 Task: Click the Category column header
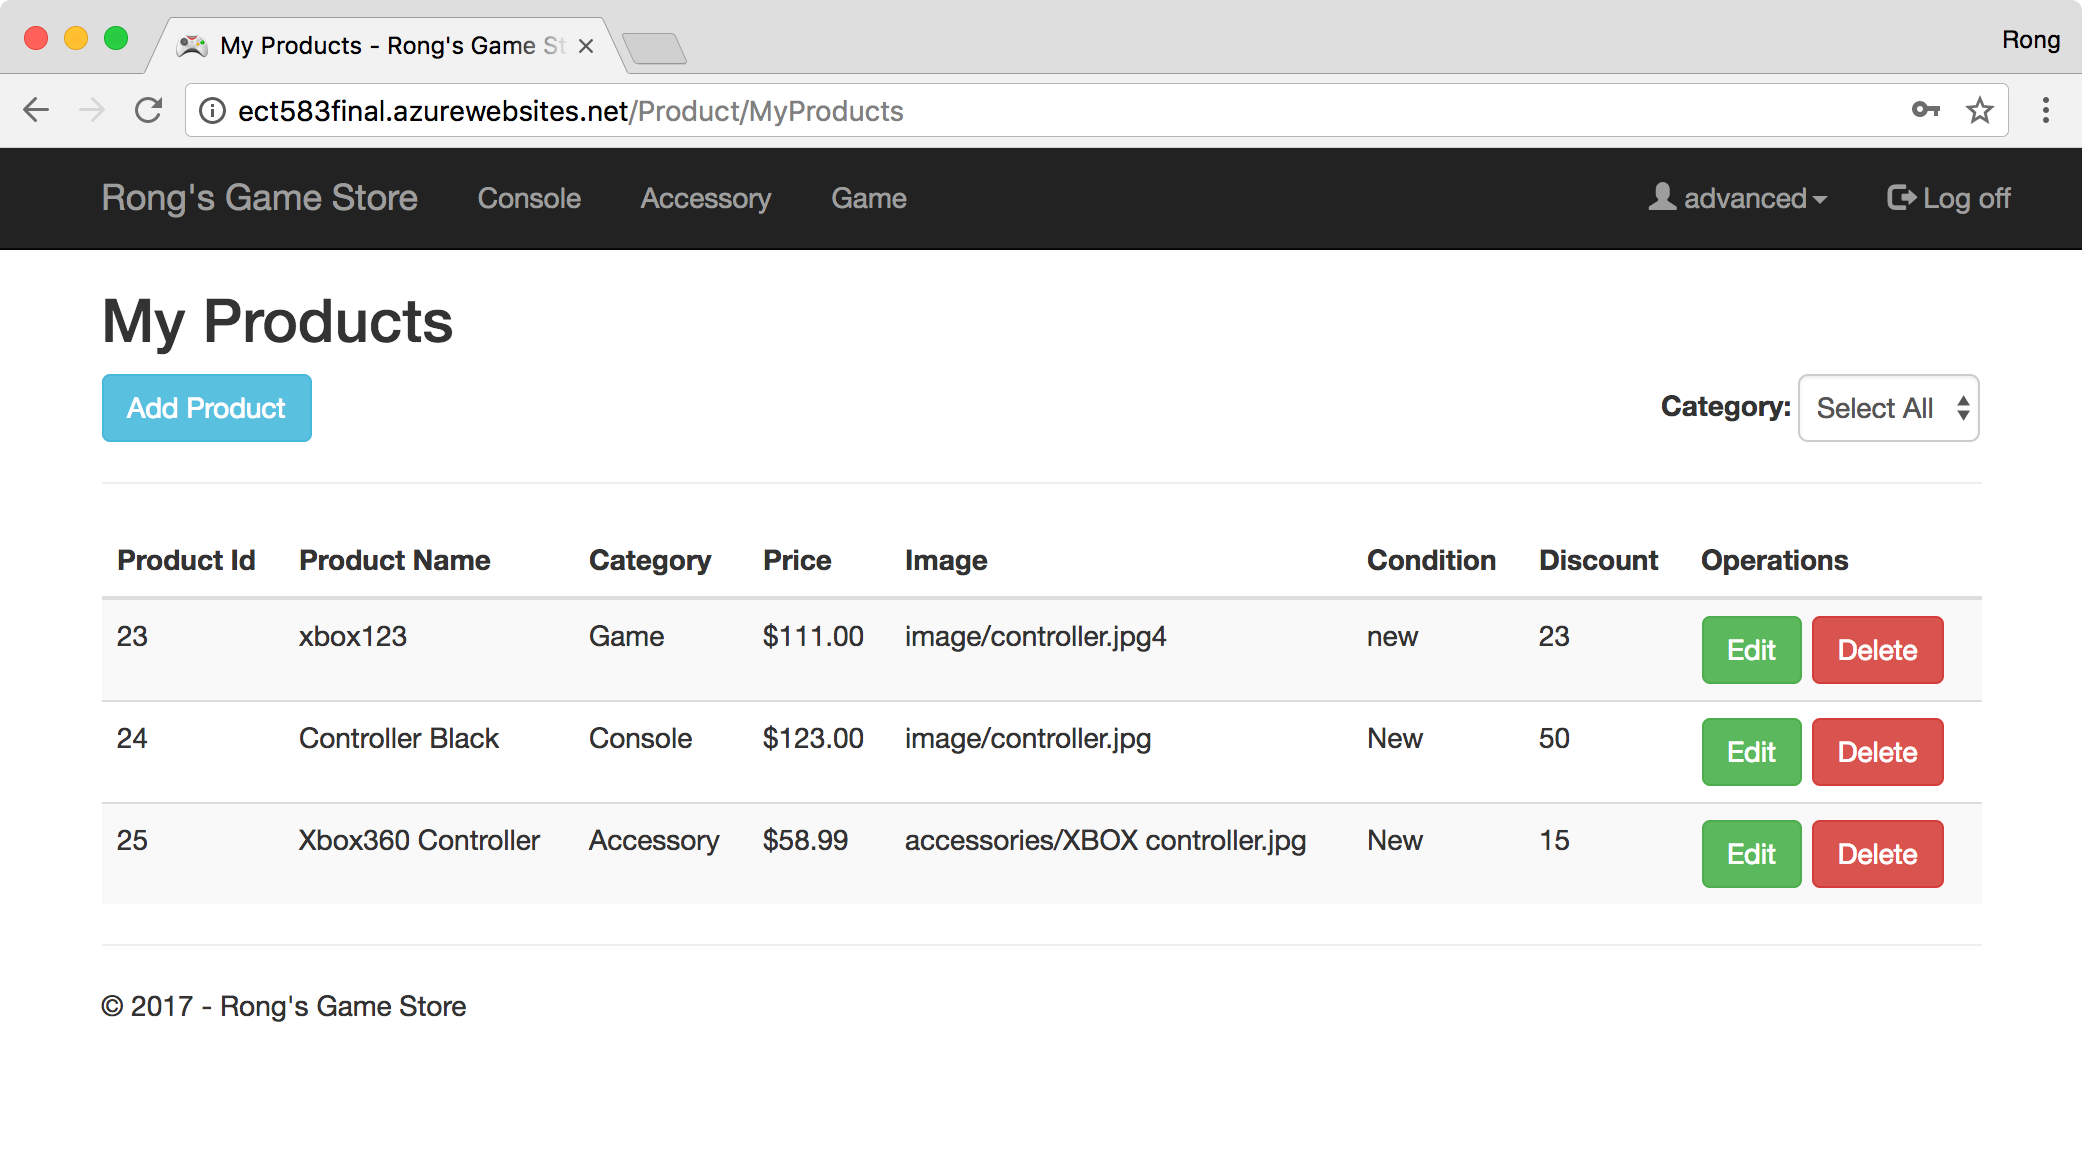tap(650, 561)
